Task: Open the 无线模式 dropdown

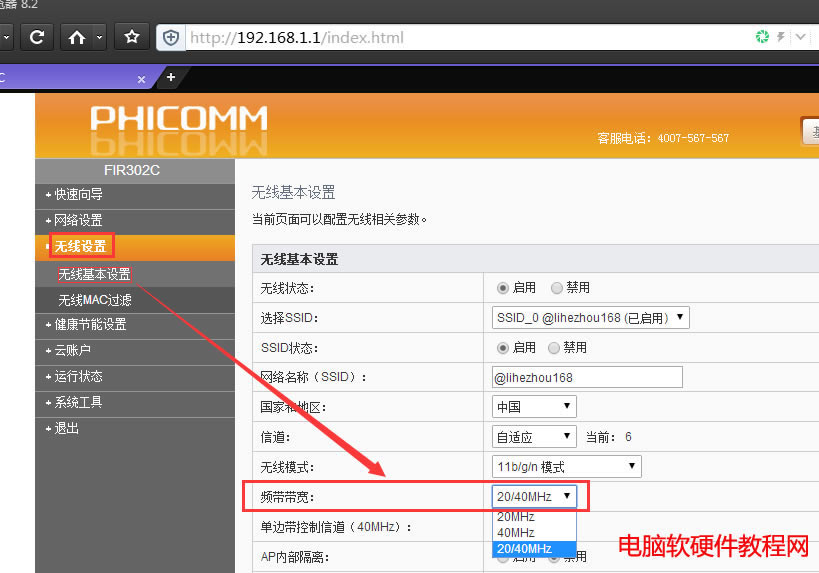Action: click(566, 467)
